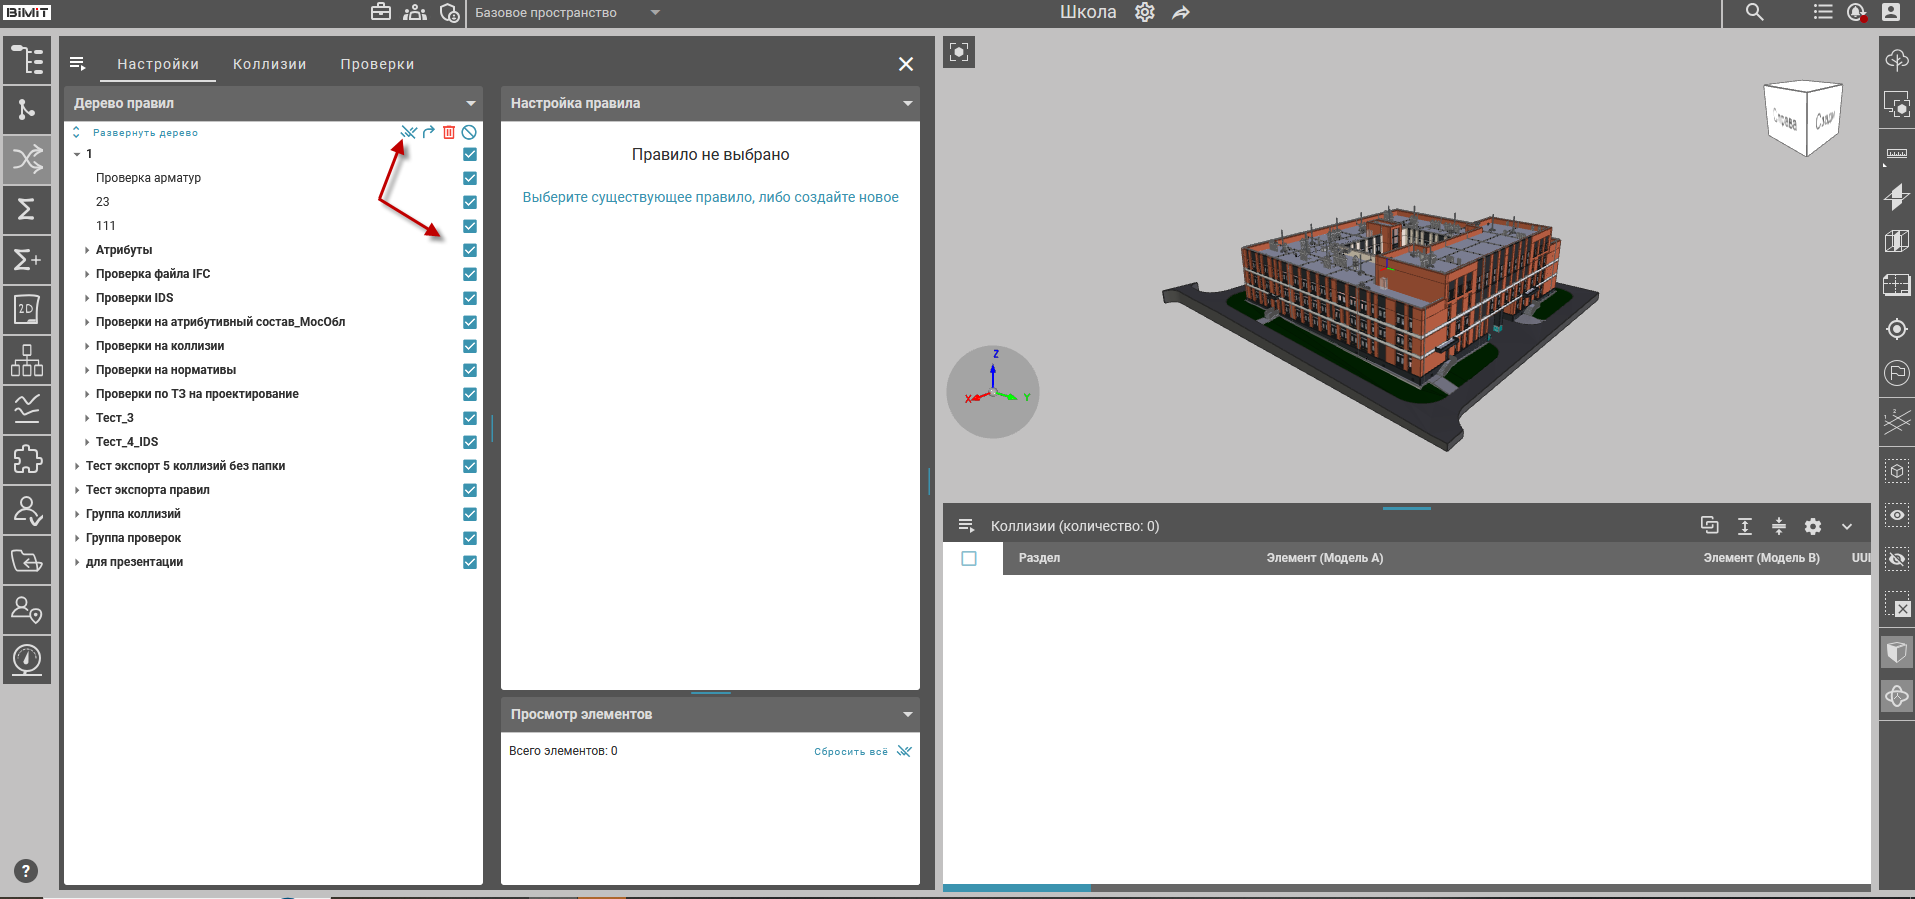This screenshot has width=1915, height=899.
Task: Click the fit-to-view icon in 3D viewport
Action: (x=959, y=53)
